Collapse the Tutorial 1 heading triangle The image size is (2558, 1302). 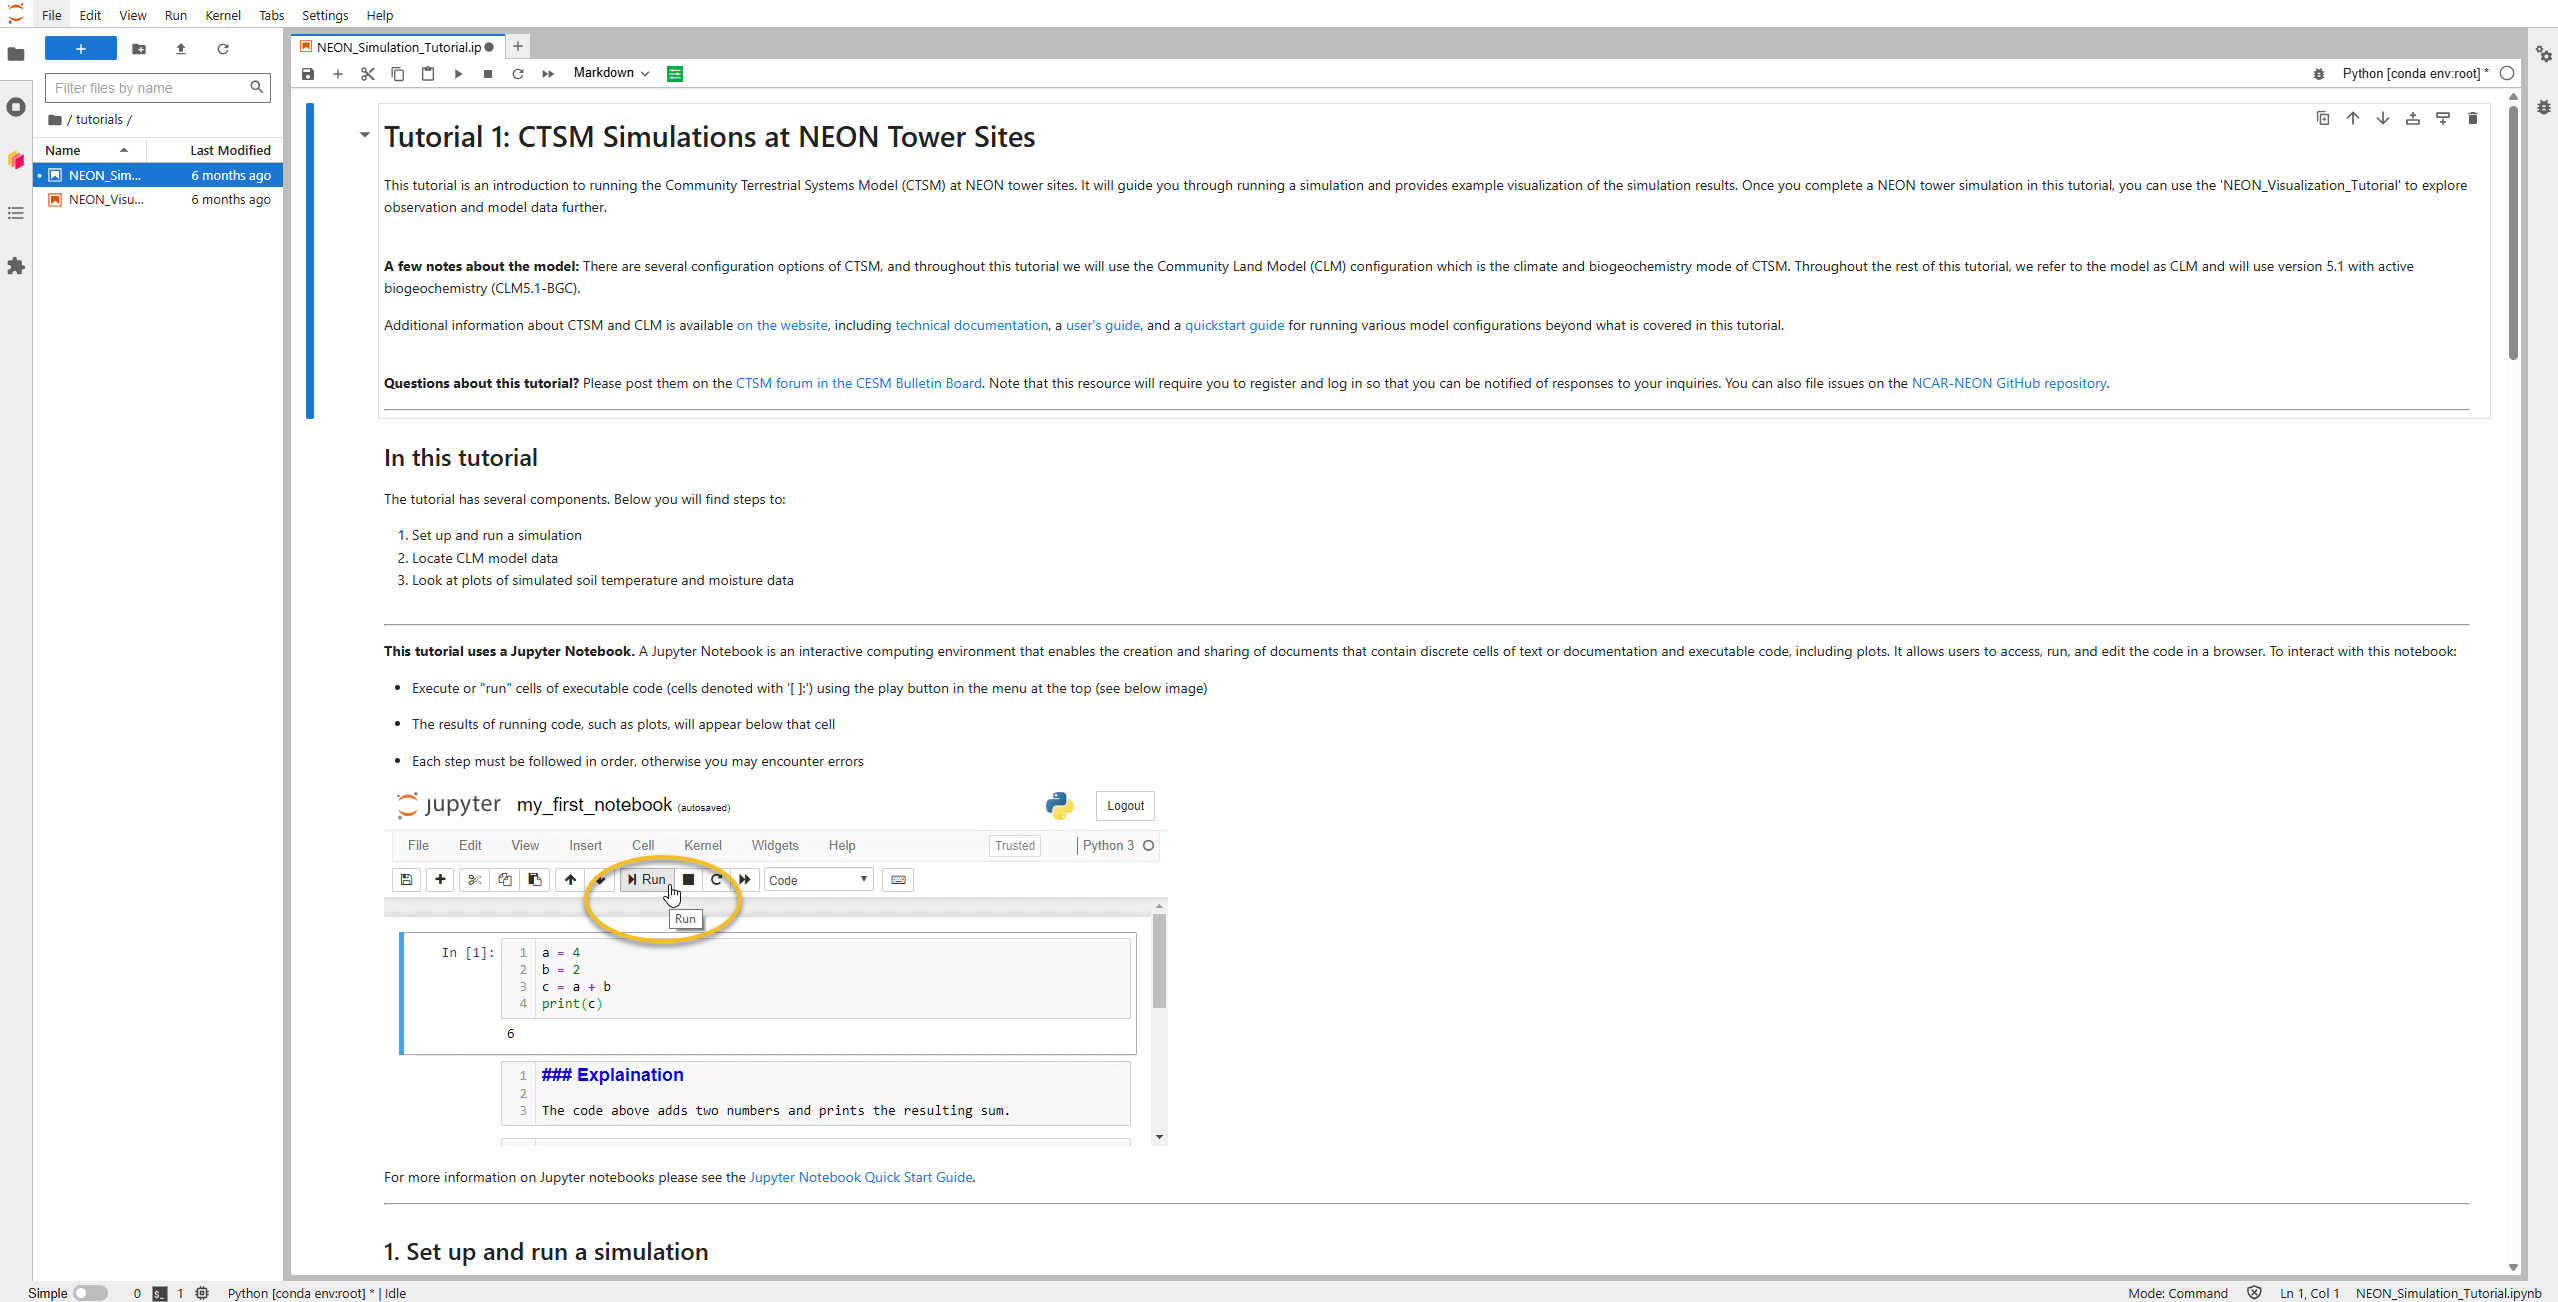[x=363, y=135]
